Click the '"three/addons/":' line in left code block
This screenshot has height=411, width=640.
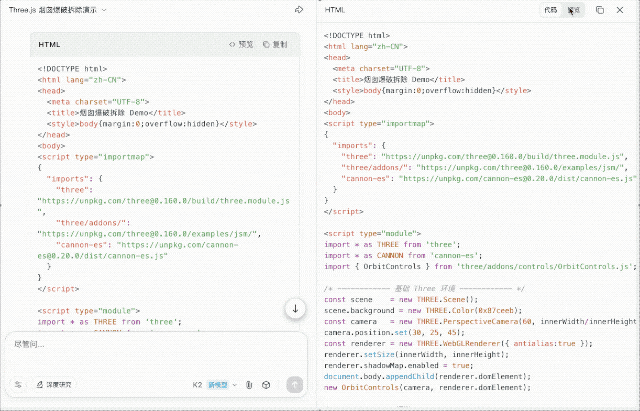(x=93, y=223)
